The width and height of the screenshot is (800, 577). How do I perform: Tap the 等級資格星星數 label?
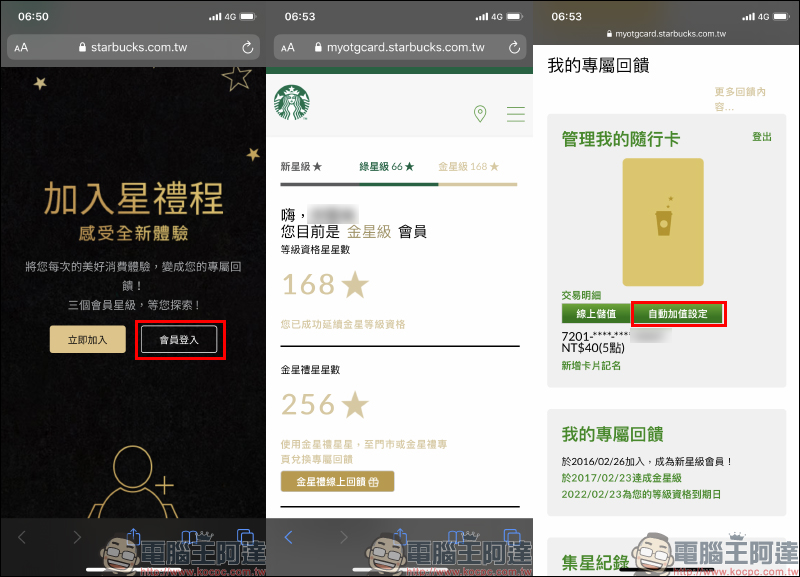(x=315, y=249)
